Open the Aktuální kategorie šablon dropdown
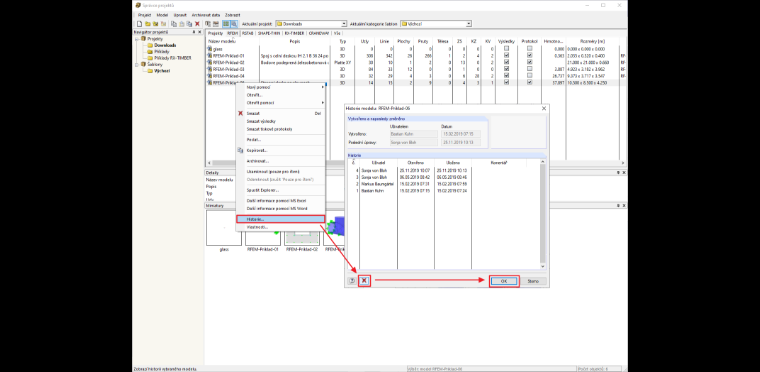 coord(469,24)
